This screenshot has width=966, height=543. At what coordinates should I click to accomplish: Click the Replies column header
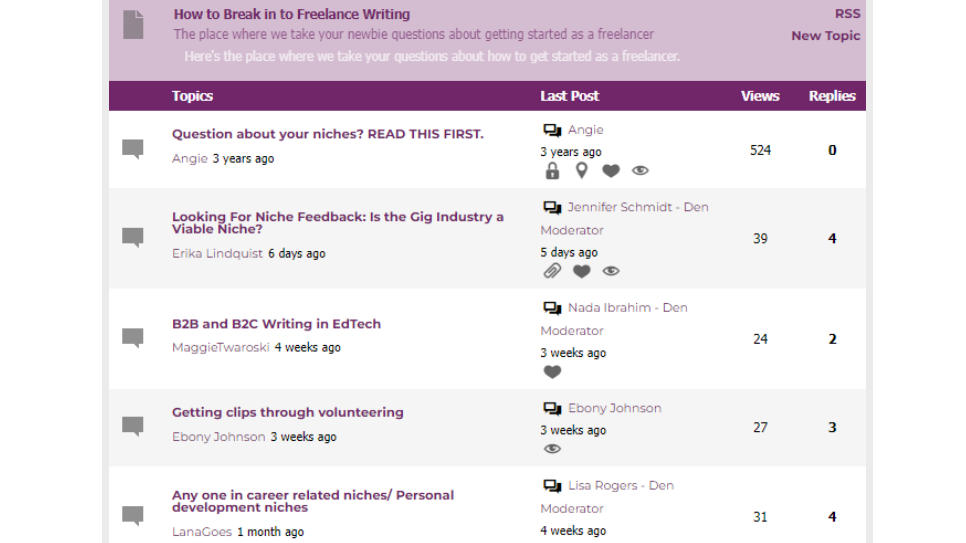point(832,96)
